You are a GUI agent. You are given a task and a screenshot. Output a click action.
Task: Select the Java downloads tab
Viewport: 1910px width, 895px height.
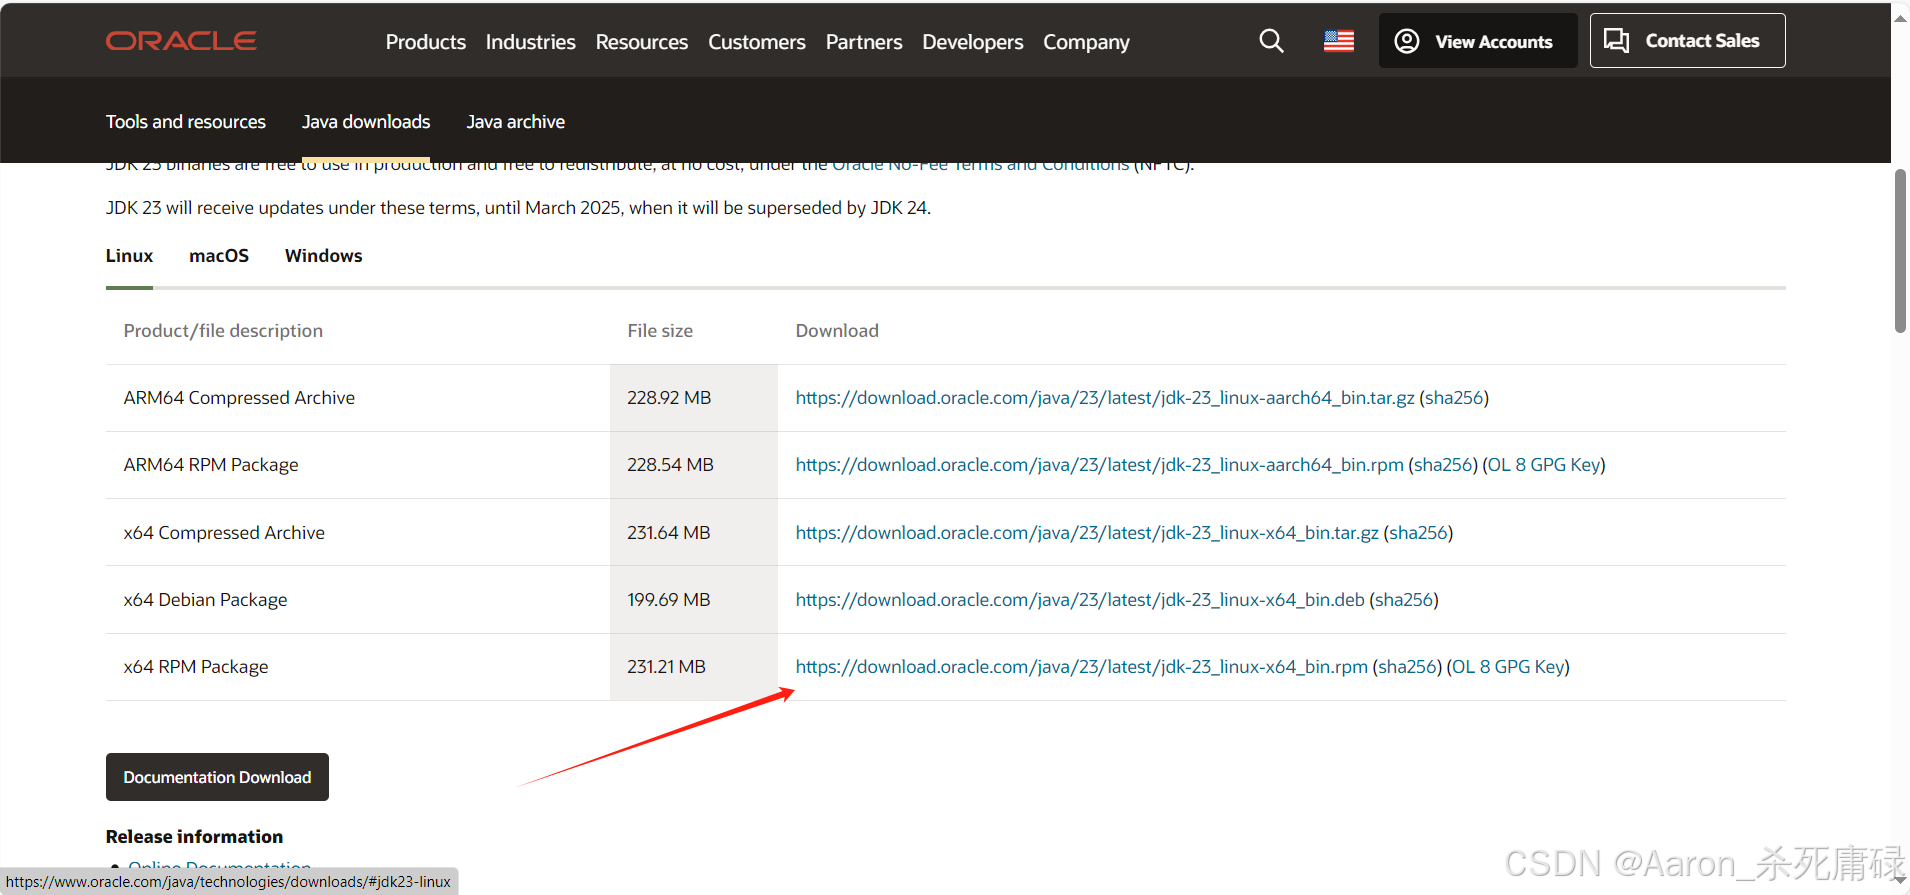(366, 122)
